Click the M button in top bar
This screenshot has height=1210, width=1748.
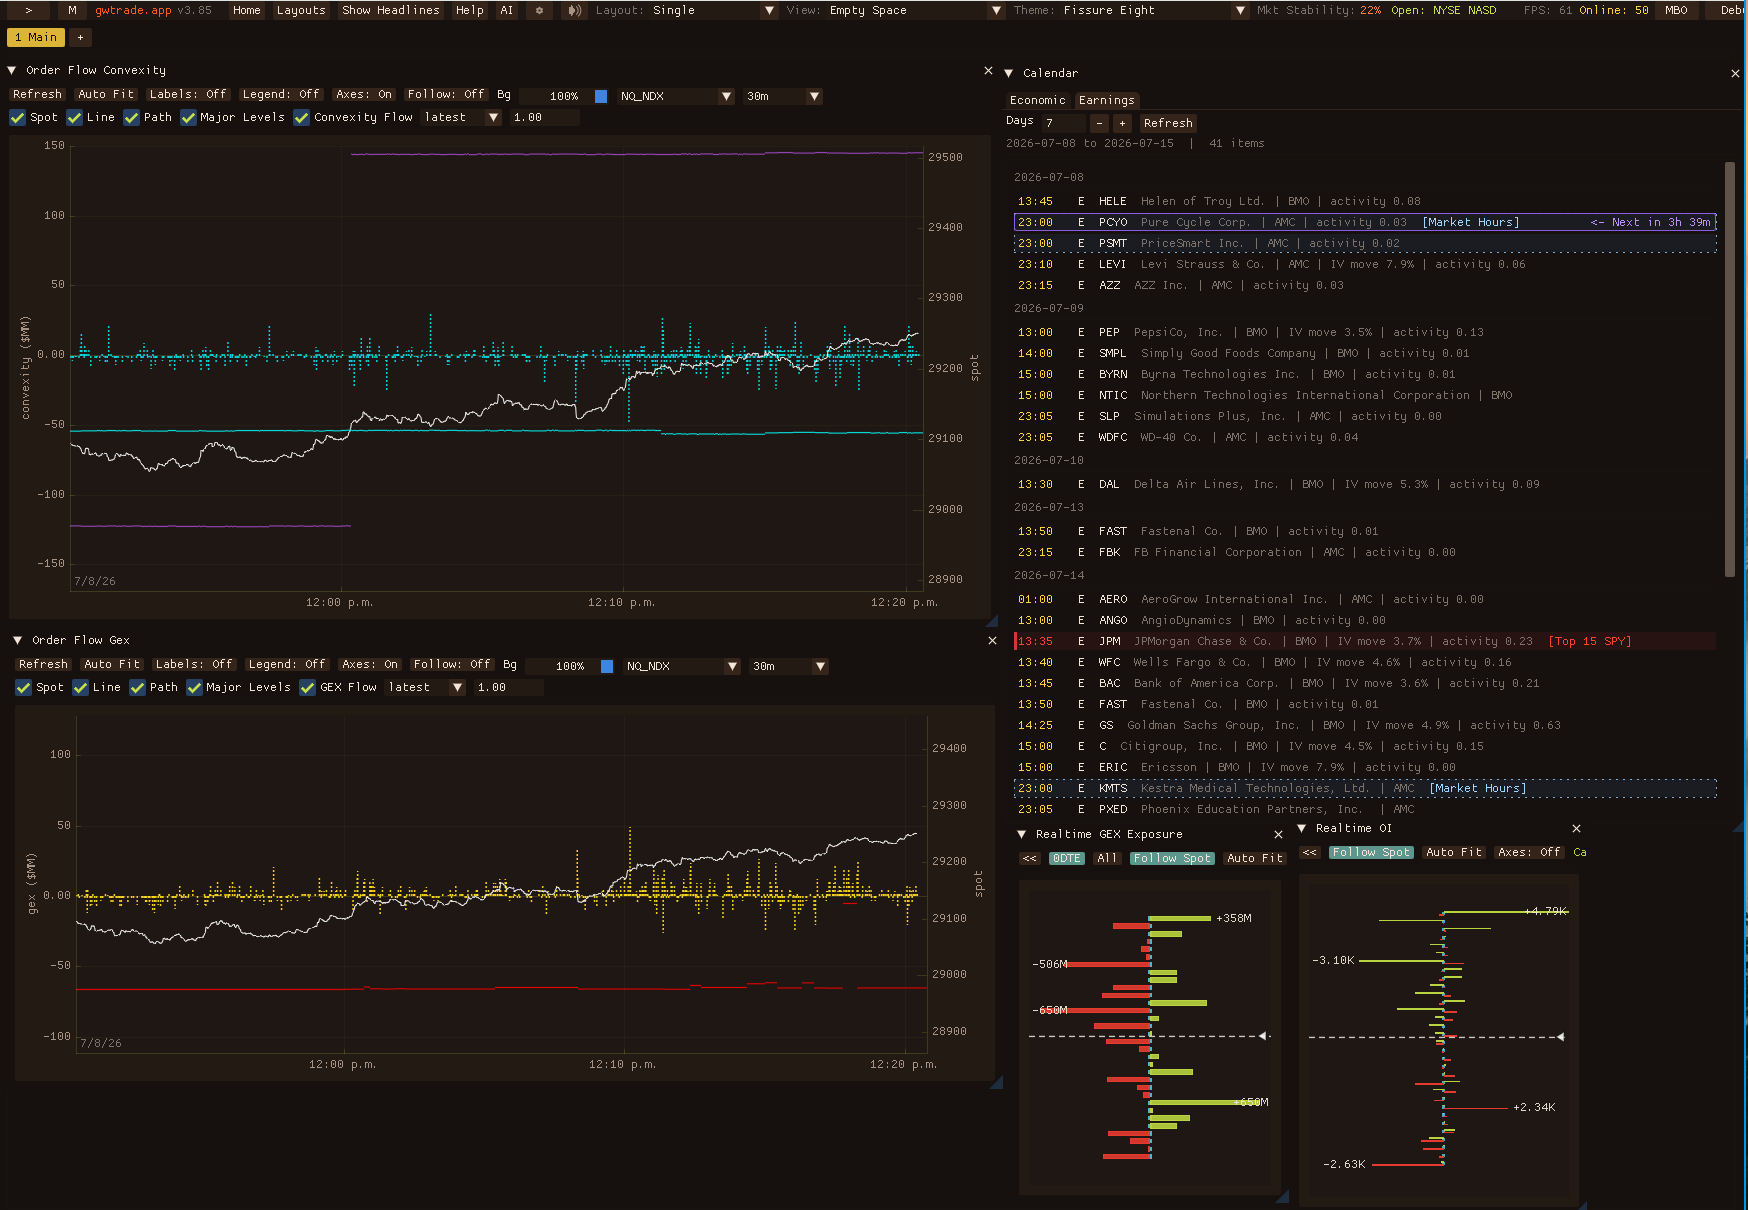tap(72, 10)
